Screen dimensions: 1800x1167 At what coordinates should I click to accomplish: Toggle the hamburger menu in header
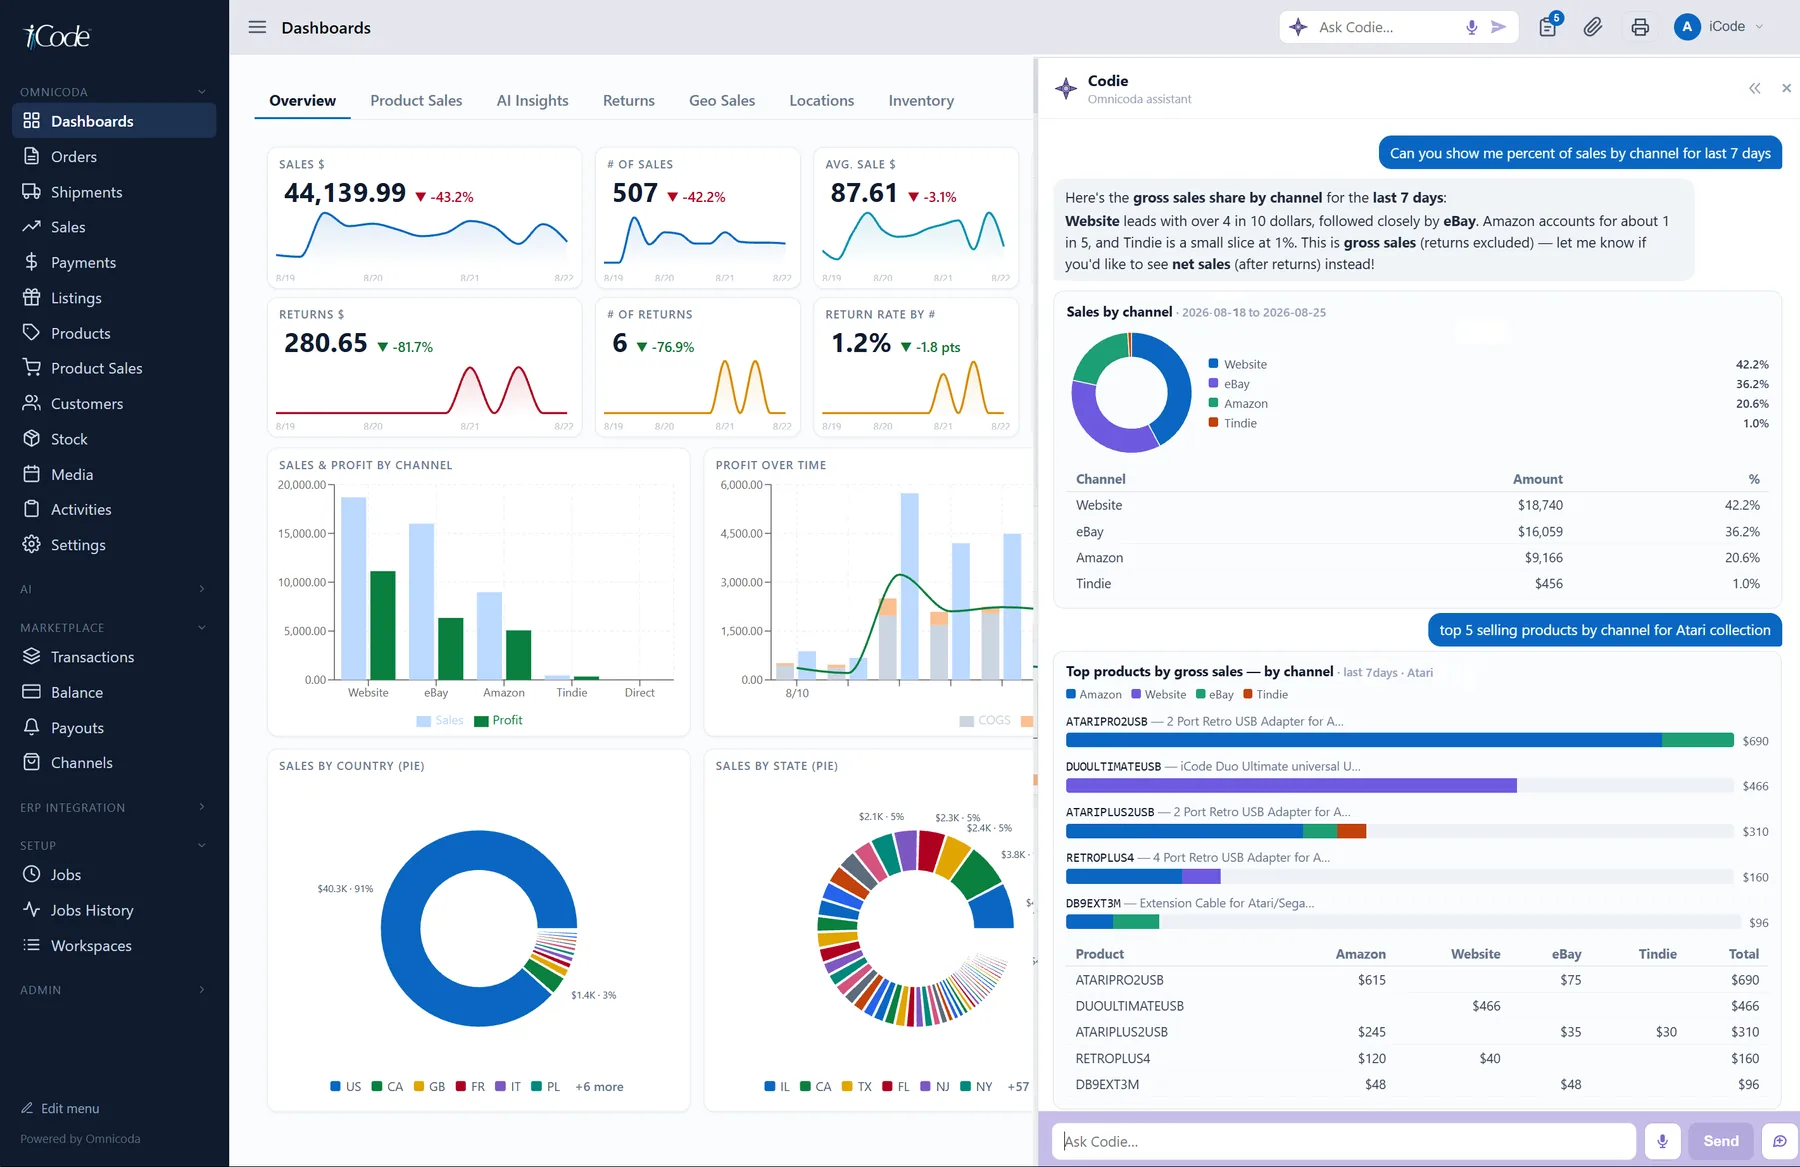click(x=257, y=27)
